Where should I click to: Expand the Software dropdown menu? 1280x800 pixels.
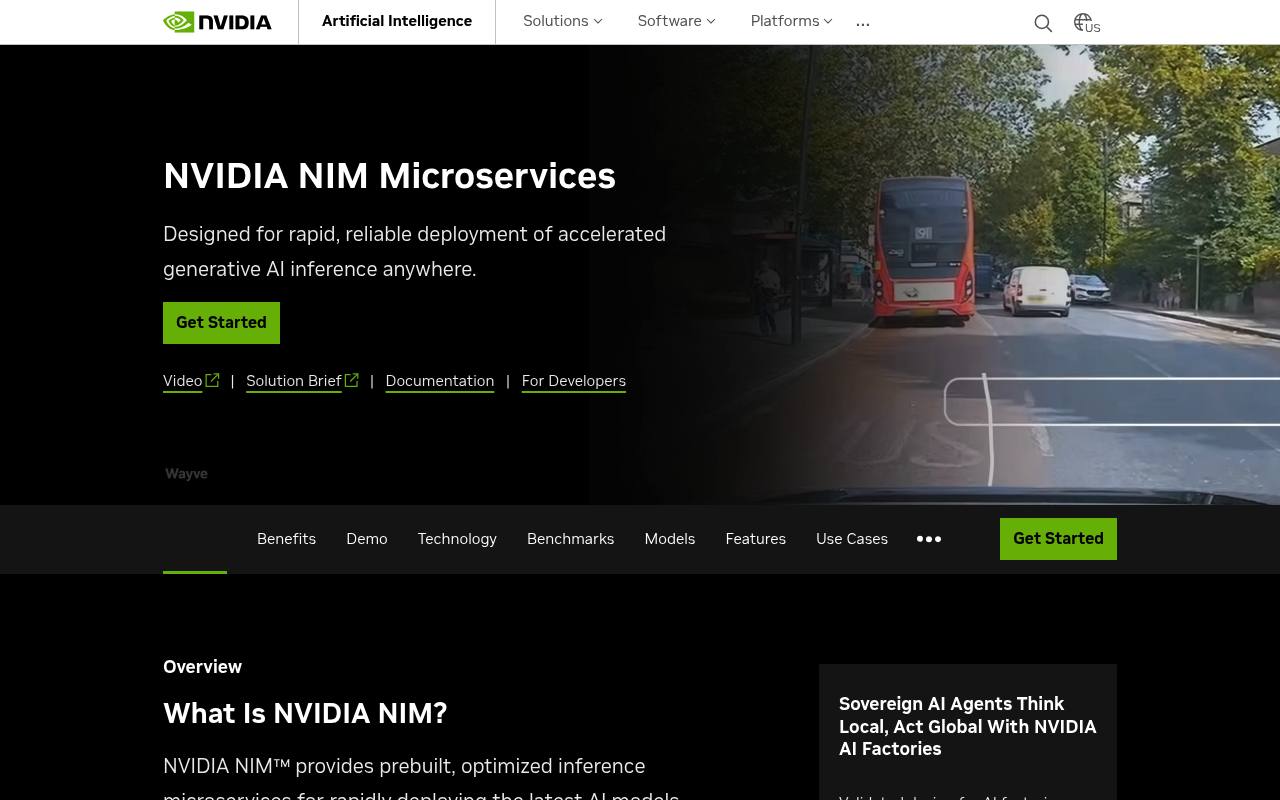pos(677,21)
